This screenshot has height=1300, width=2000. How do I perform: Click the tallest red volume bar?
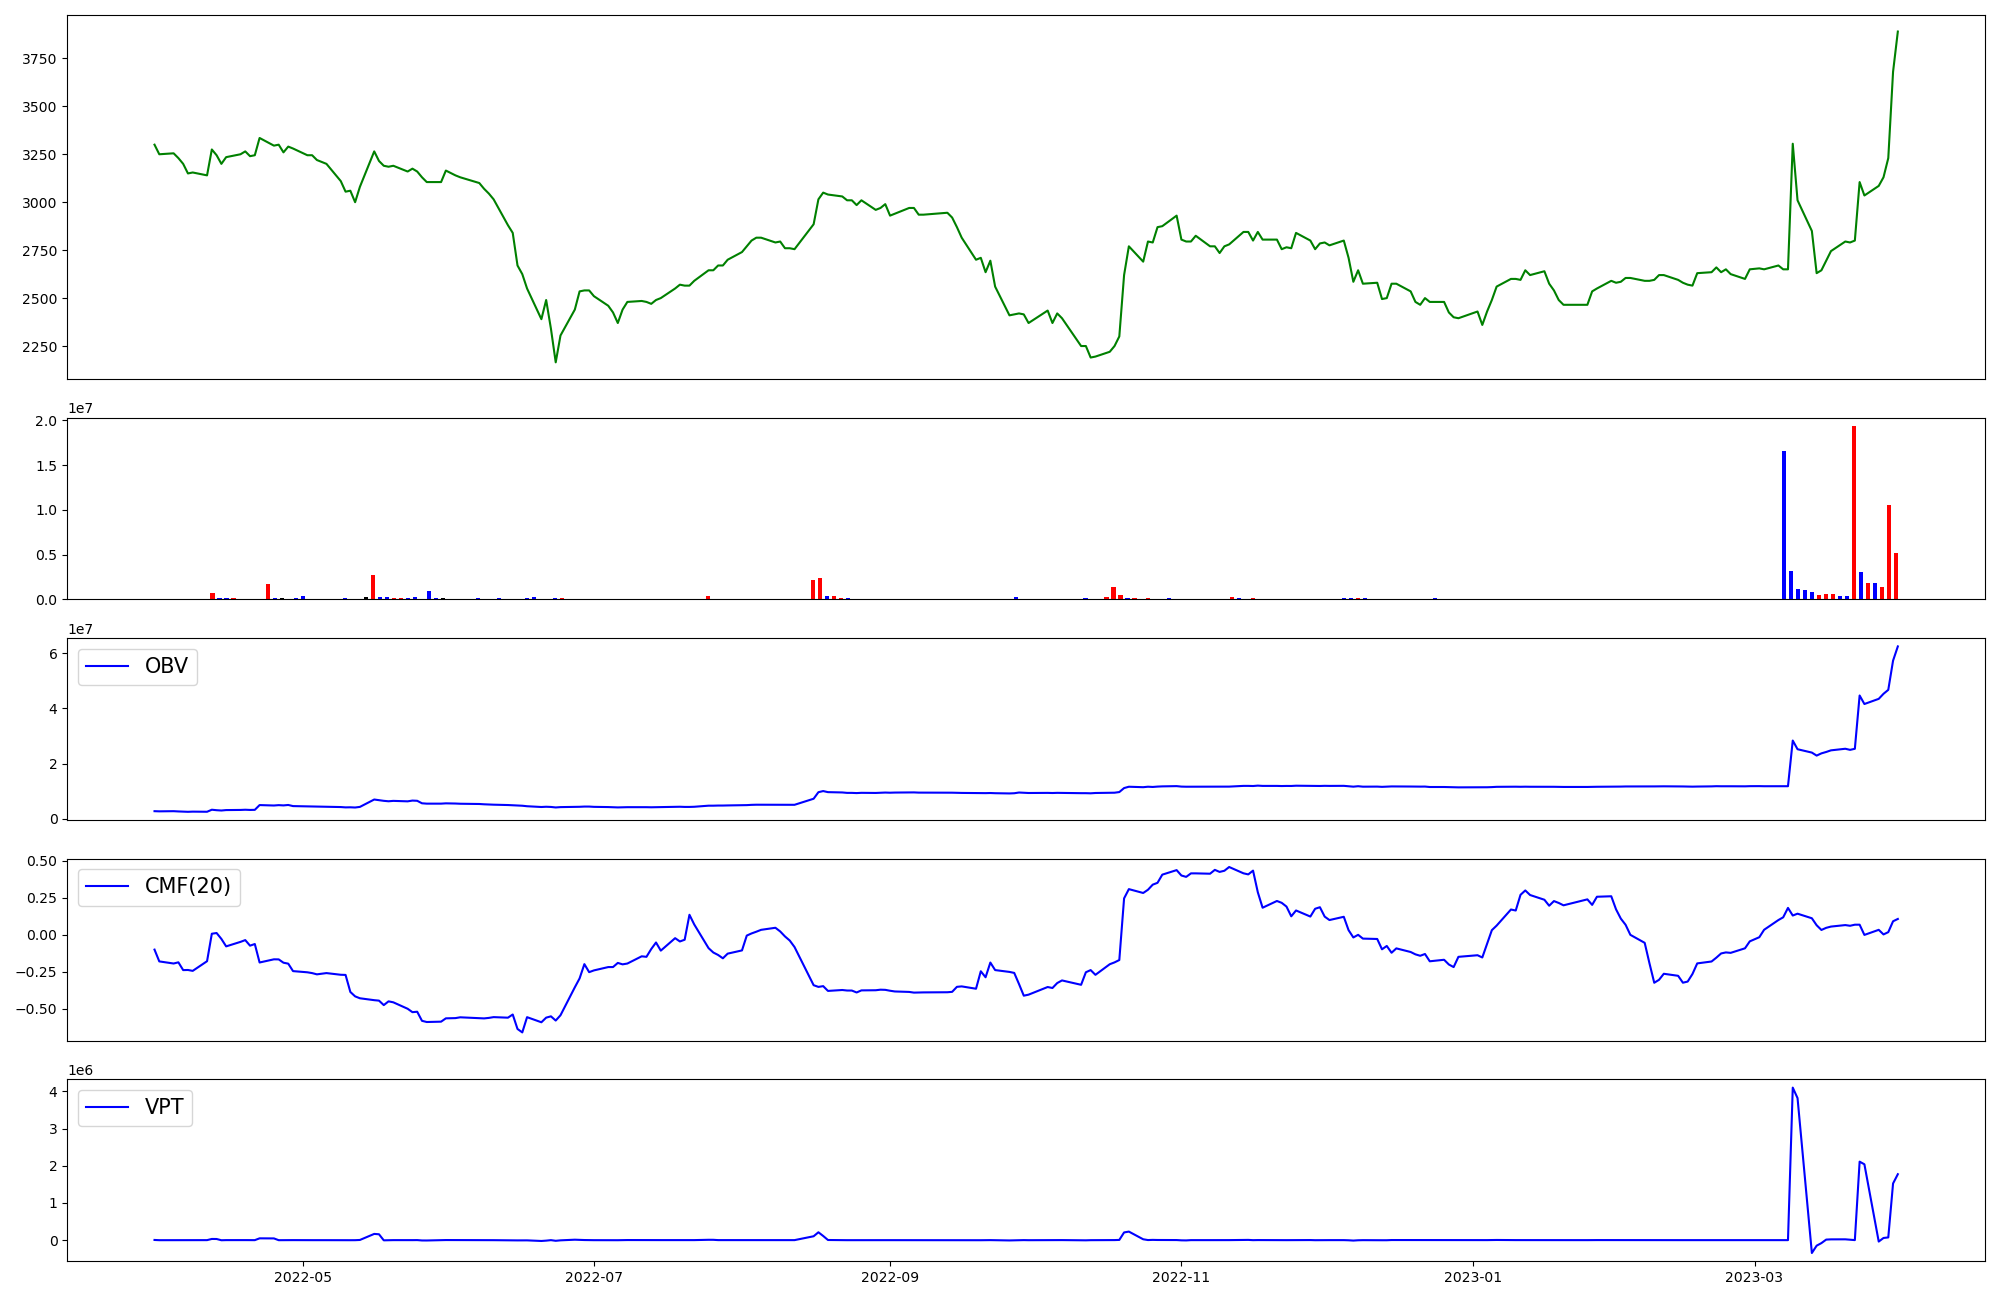point(1853,513)
